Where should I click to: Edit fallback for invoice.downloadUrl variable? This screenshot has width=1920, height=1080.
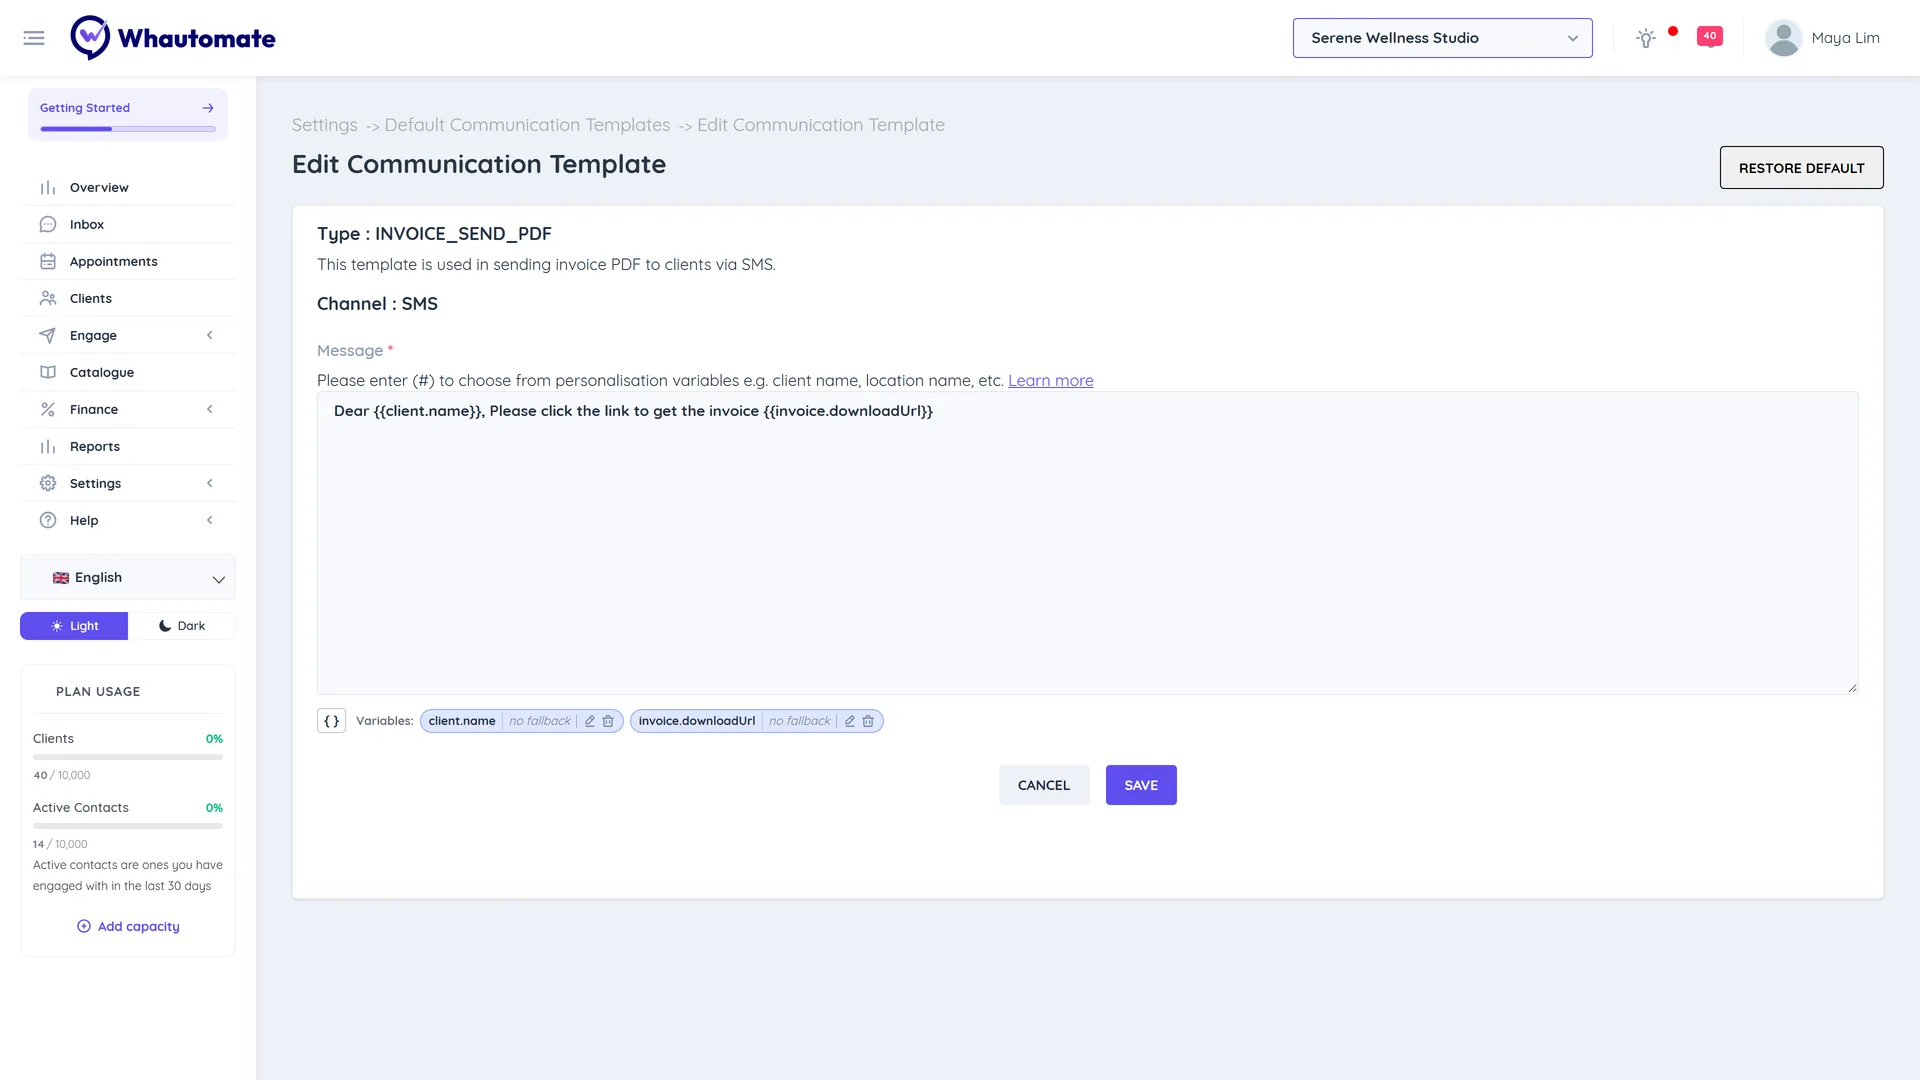850,721
